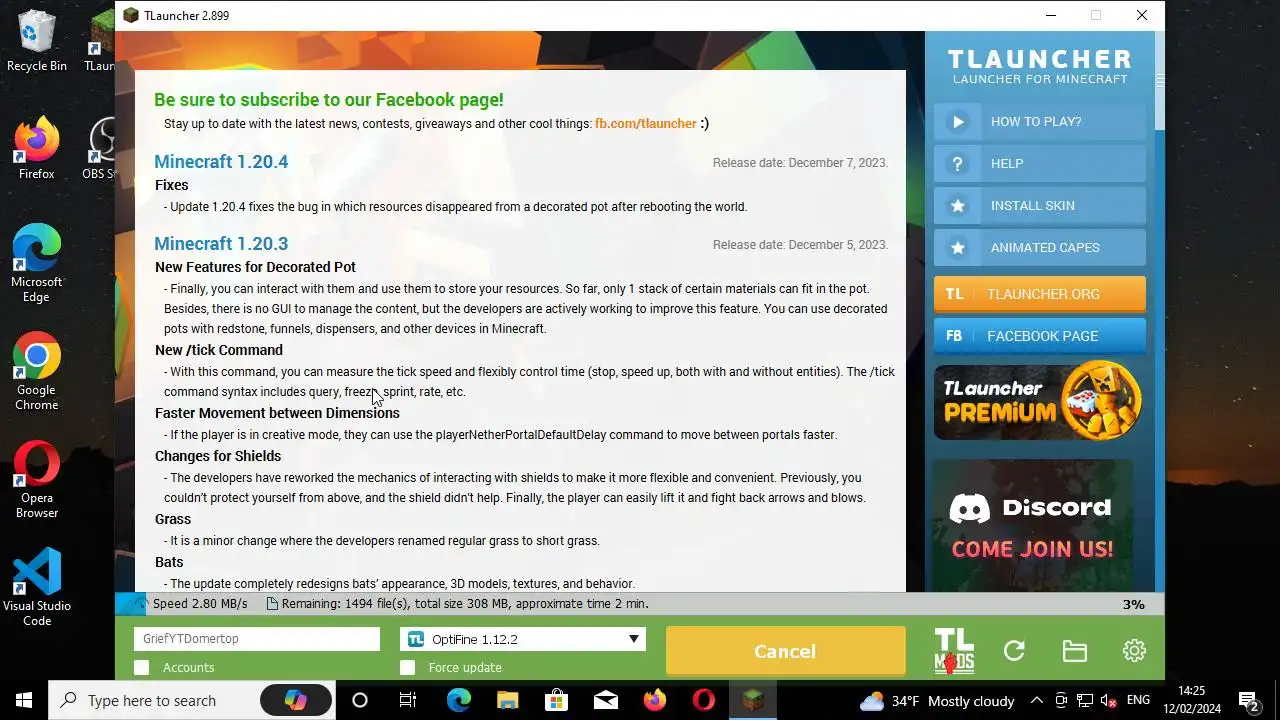The width and height of the screenshot is (1280, 720).
Task: Open clock and date 14:25 panel
Action: point(1192,700)
